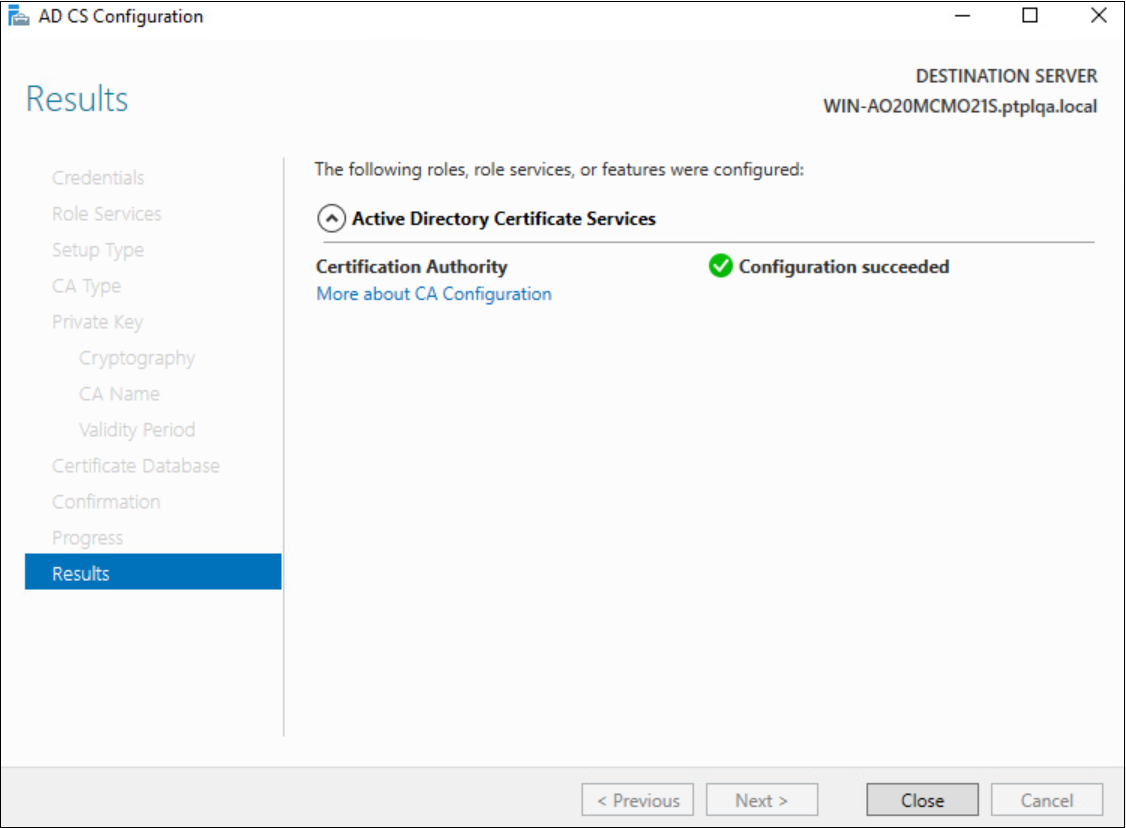This screenshot has height=828, width=1126.
Task: Click the AD CS Configuration title bar icon
Action: [x=18, y=16]
